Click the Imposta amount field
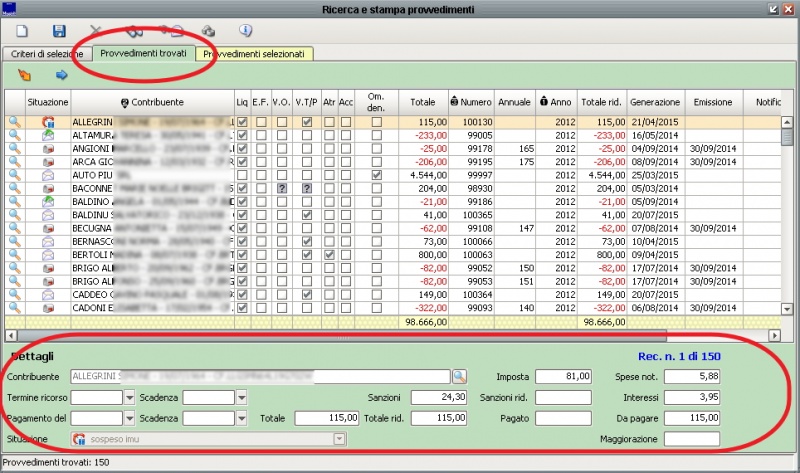The image size is (800, 473). coord(564,377)
